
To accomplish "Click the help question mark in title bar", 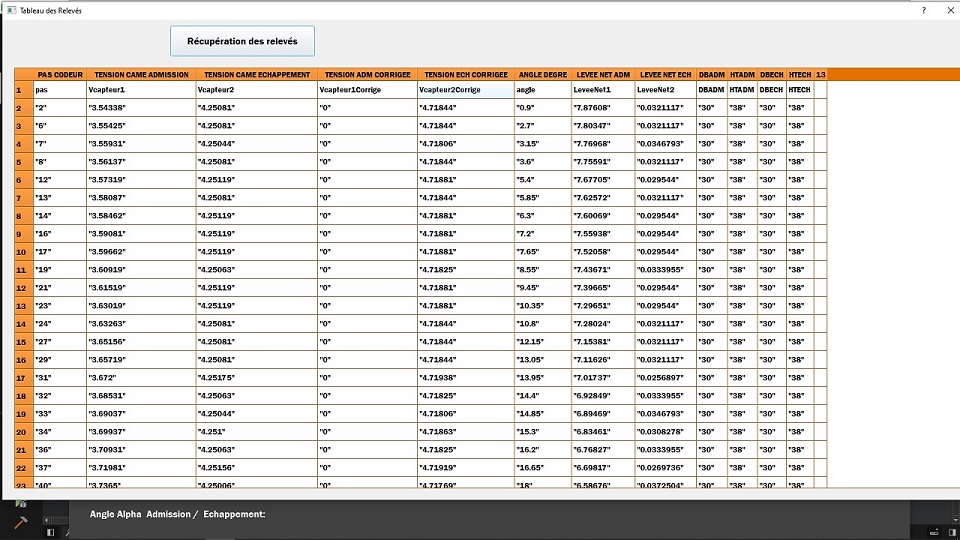I will [923, 10].
